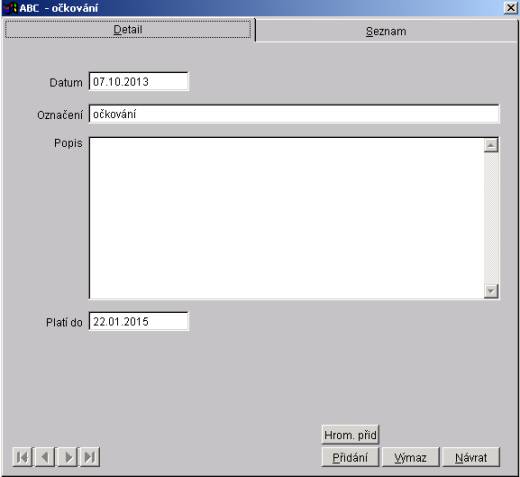Select the Platí do date field
Image resolution: width=520 pixels, height=477 pixels.
(139, 322)
